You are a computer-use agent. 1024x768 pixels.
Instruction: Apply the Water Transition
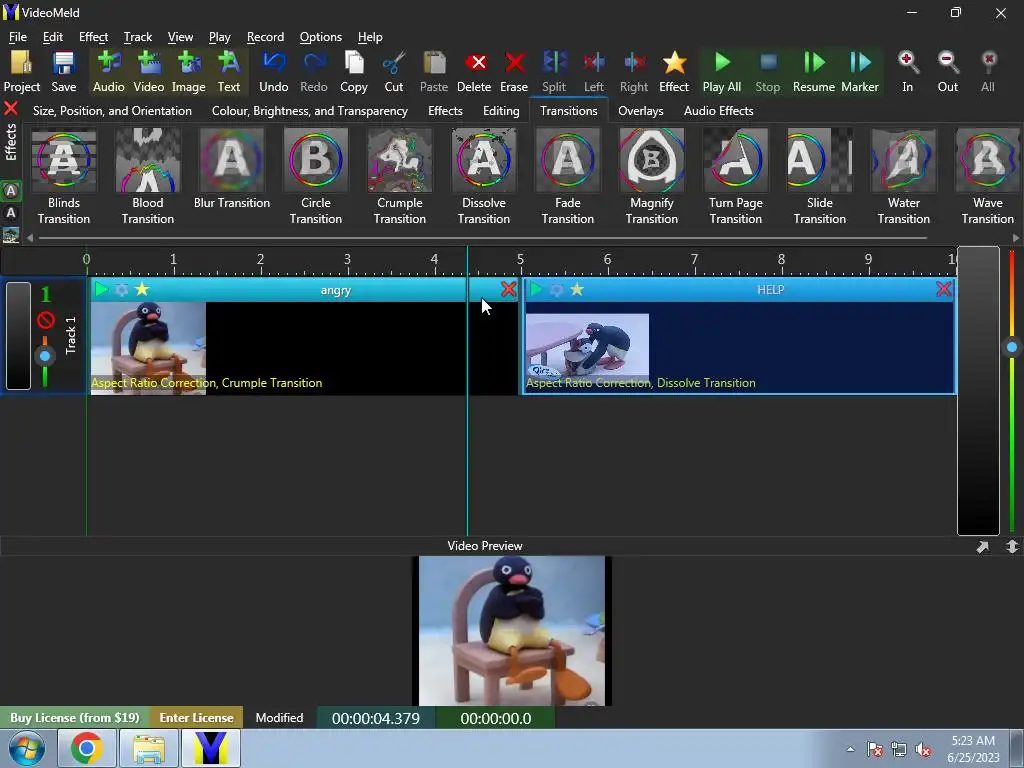pos(904,176)
